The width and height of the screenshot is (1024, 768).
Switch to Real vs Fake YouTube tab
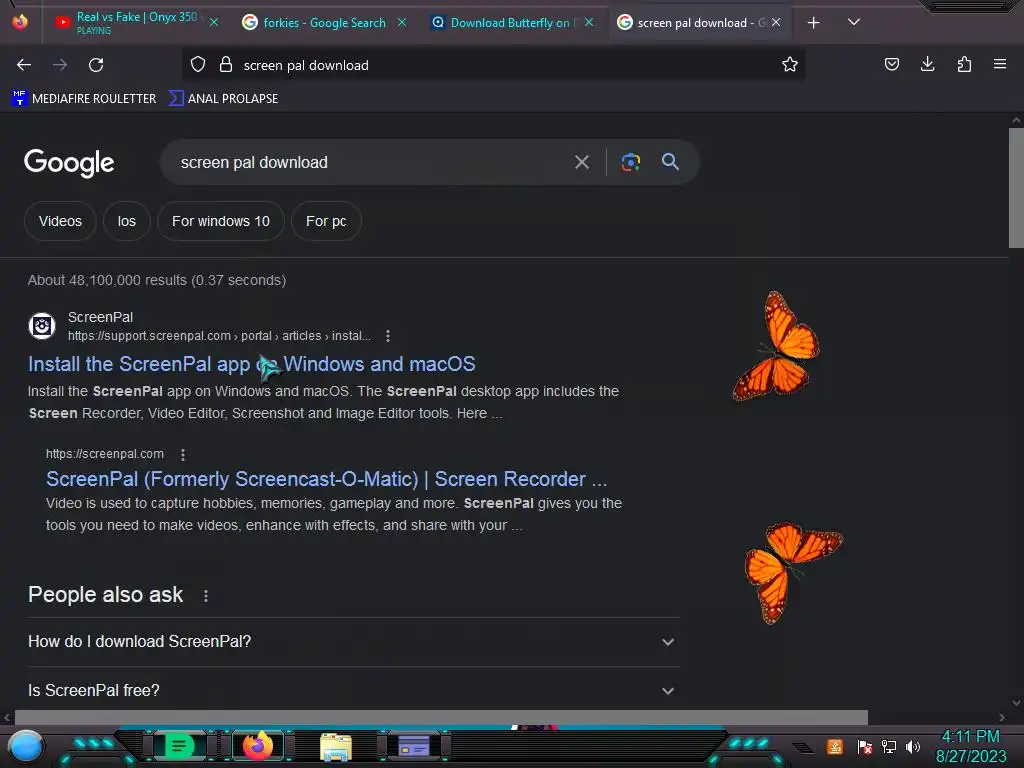click(x=137, y=23)
